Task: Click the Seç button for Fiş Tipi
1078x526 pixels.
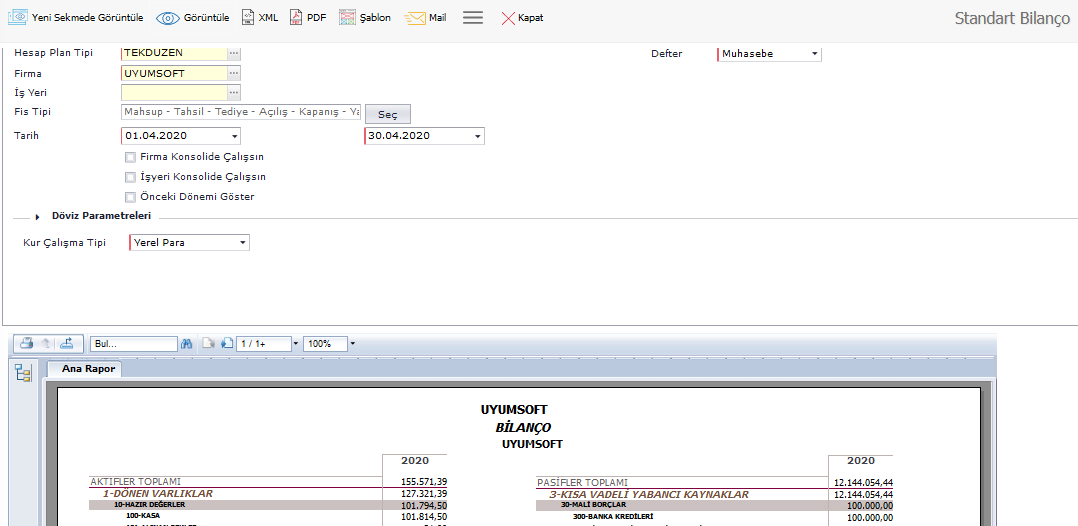Action: pyautogui.click(x=387, y=115)
